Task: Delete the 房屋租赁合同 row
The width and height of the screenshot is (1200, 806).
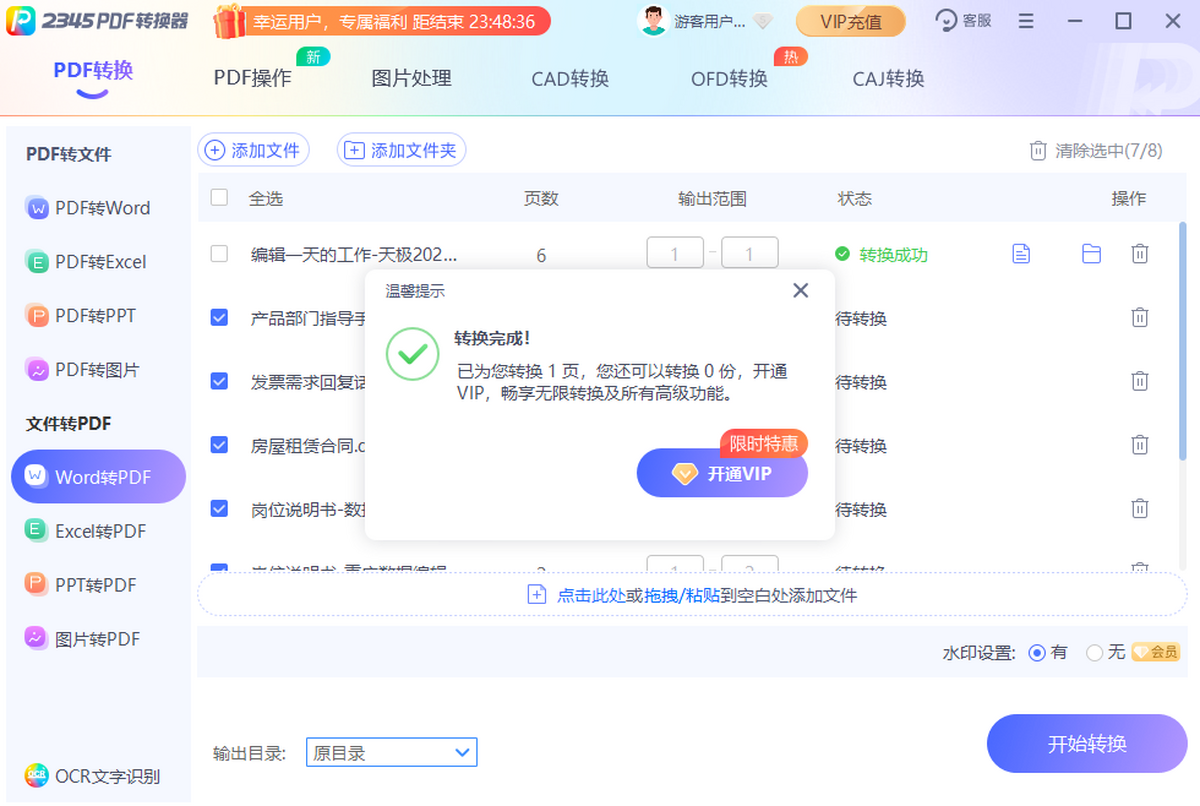Action: (1139, 445)
